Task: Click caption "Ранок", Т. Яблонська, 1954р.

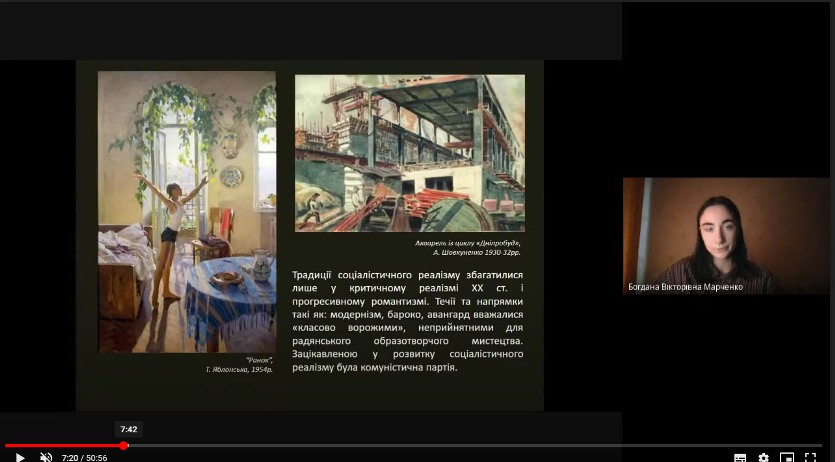Action: (239, 365)
